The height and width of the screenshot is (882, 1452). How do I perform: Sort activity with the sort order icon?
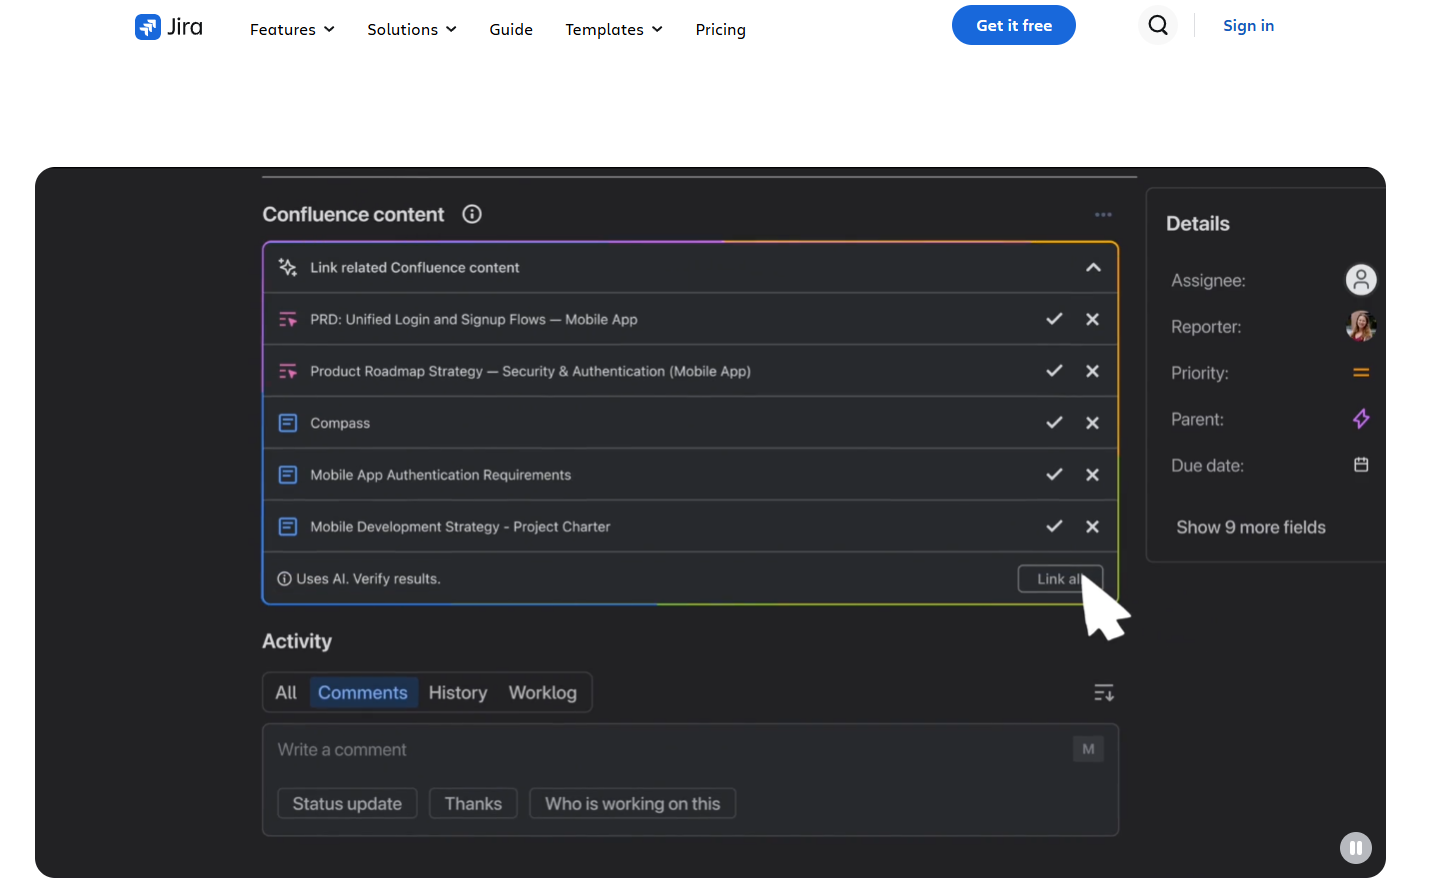pyautogui.click(x=1104, y=692)
